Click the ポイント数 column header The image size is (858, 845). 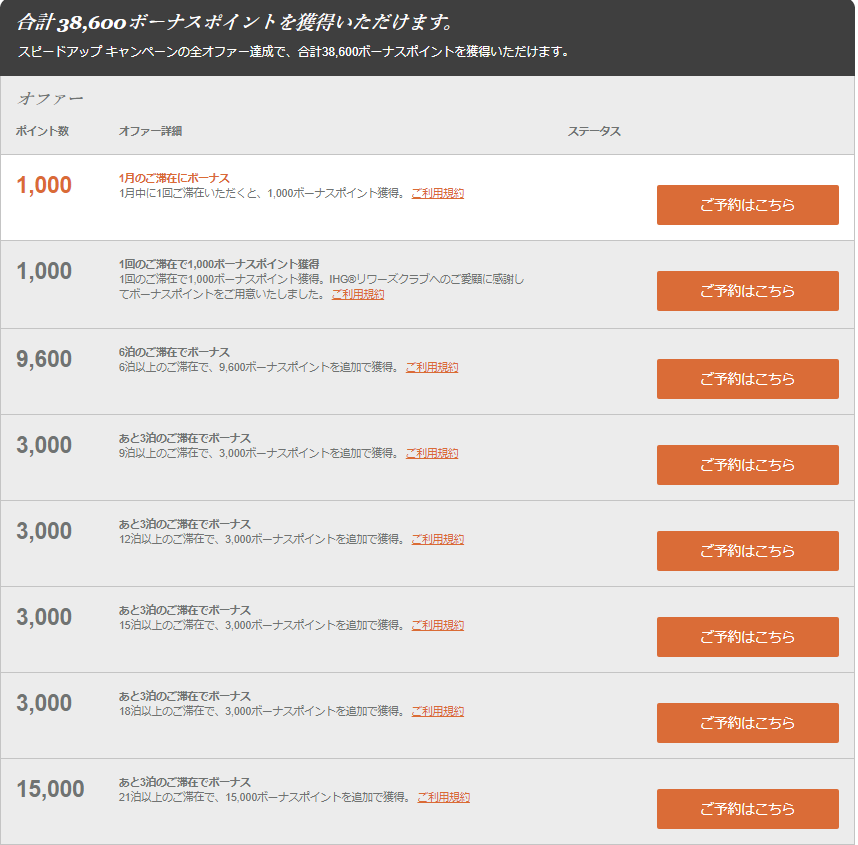[42, 131]
